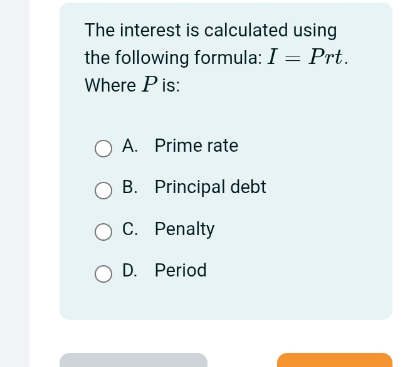Click the italic P in 'Where P is'
Image resolution: width=403 pixels, height=367 pixels.
click(x=149, y=85)
